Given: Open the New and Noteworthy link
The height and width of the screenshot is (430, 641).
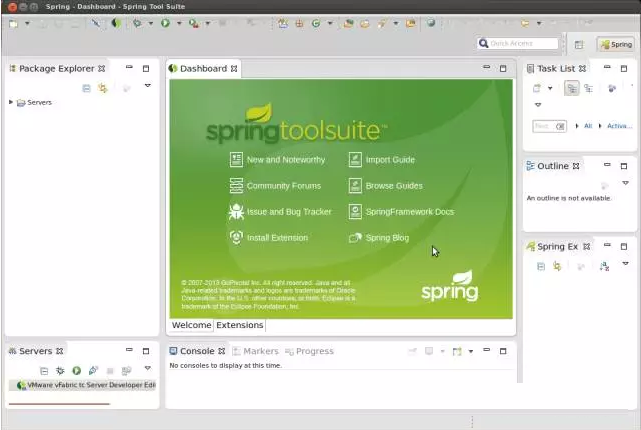Looking at the screenshot, I should [x=286, y=160].
